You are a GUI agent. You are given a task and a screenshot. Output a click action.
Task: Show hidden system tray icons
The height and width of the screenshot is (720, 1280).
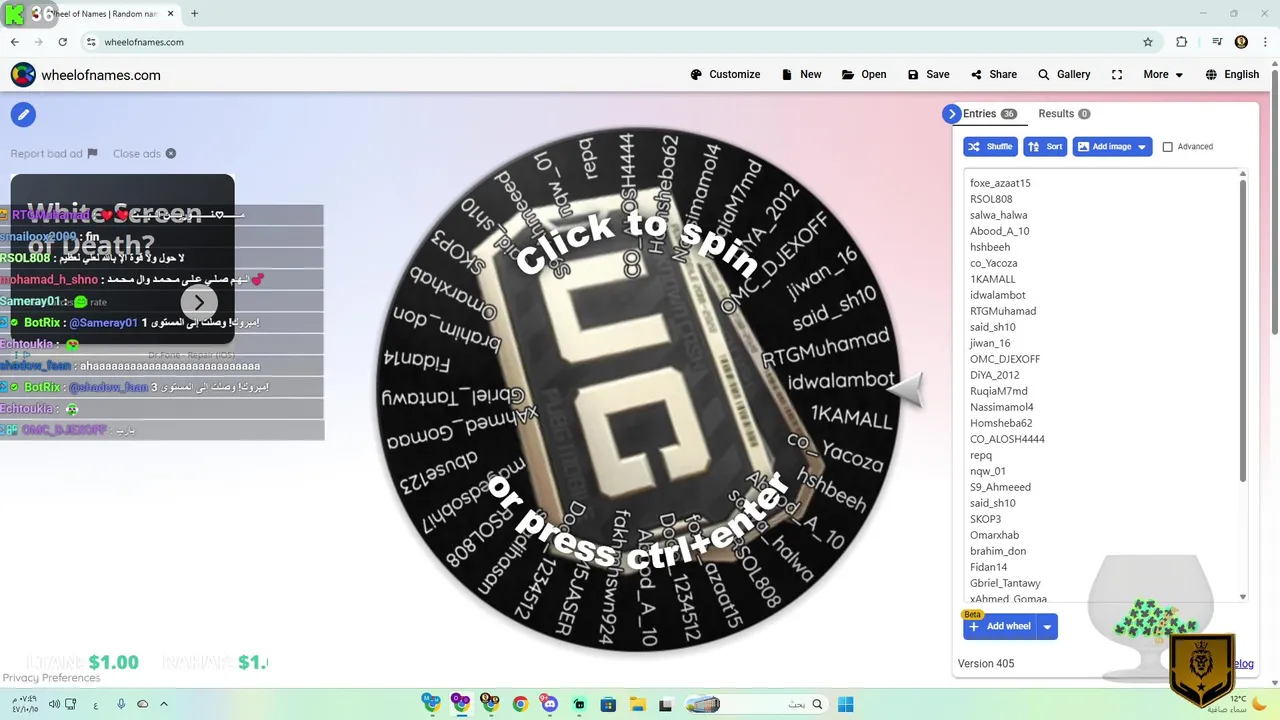pyautogui.click(x=164, y=704)
